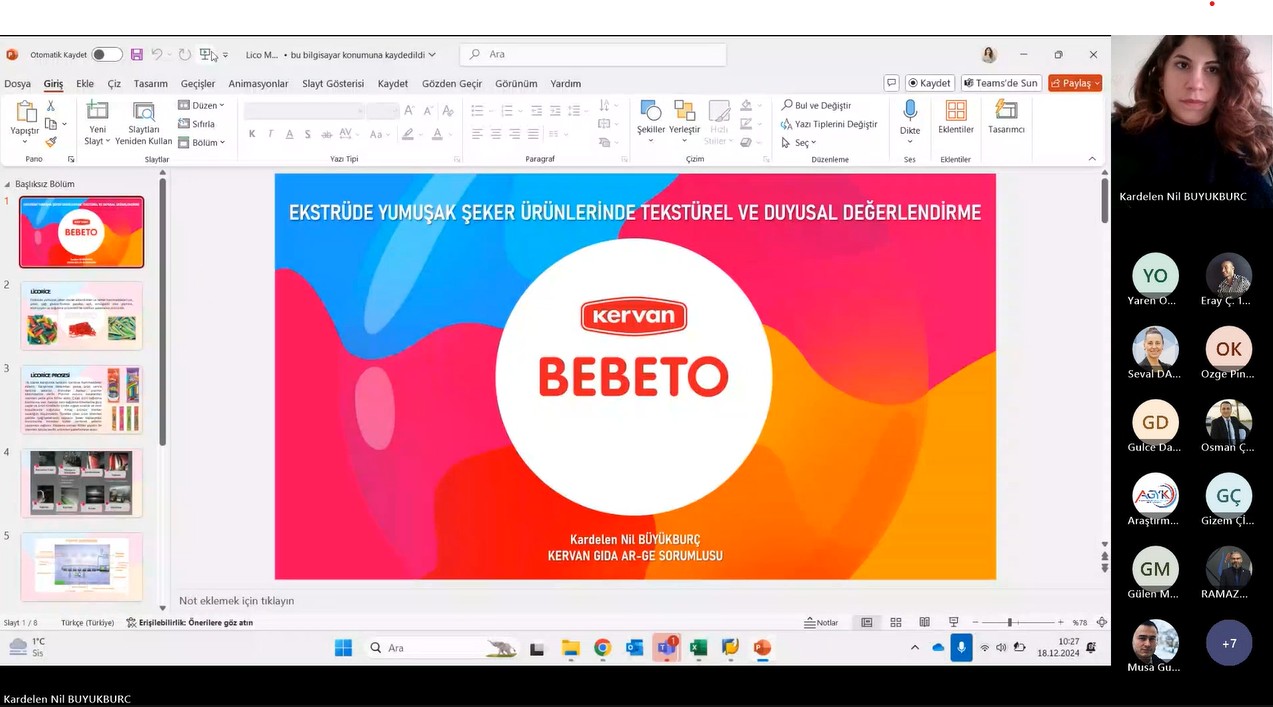The height and width of the screenshot is (707, 1273).
Task: Toggle the Notlar notes pane
Action: 821,622
